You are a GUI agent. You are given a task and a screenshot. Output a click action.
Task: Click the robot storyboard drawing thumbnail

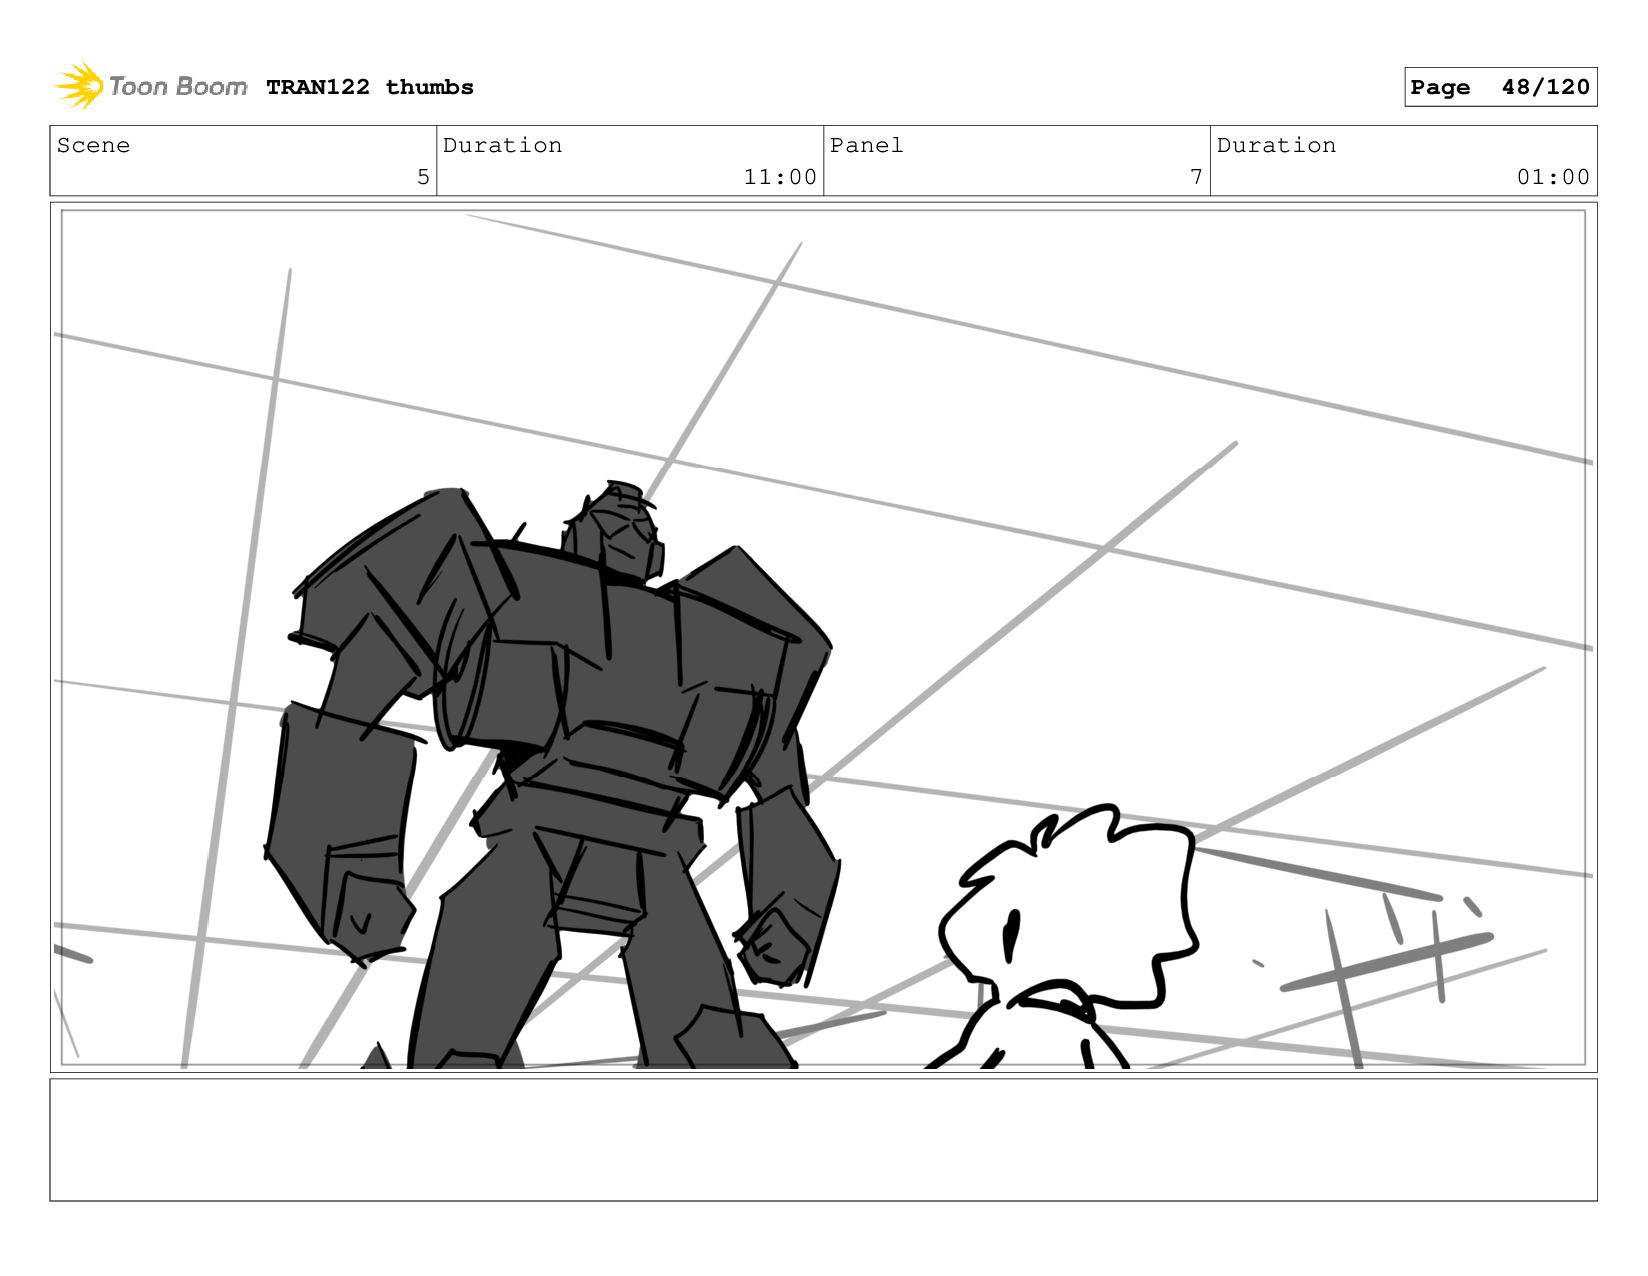pos(823,637)
